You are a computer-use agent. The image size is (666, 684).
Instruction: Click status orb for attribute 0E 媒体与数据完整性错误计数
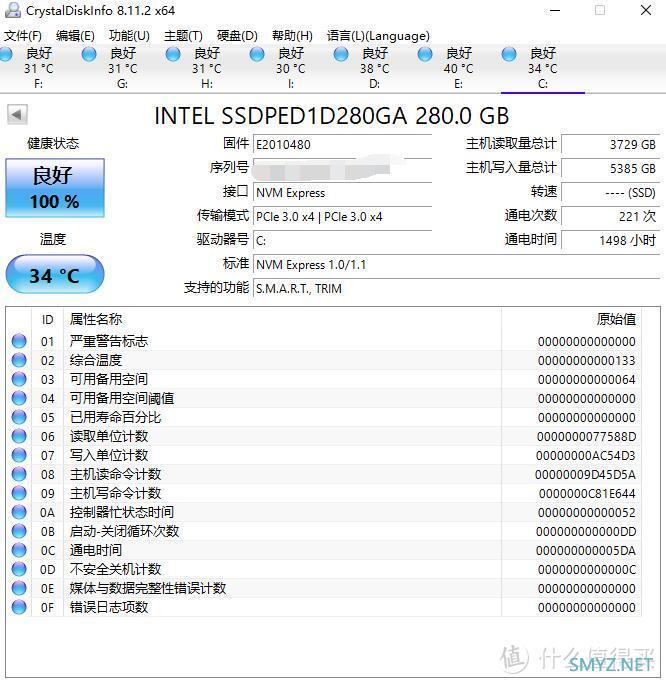pyautogui.click(x=19, y=588)
